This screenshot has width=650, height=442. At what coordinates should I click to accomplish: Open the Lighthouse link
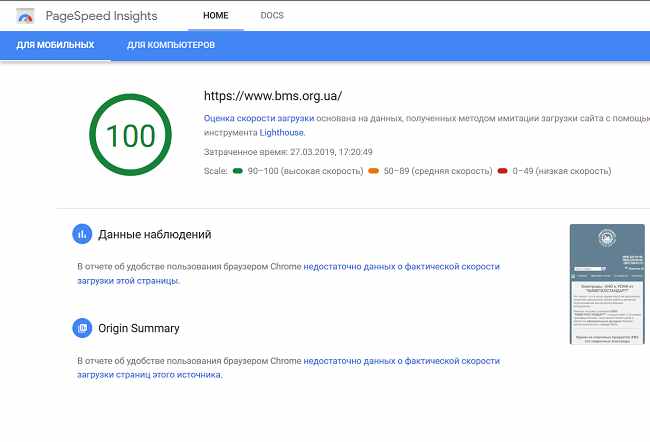281,133
